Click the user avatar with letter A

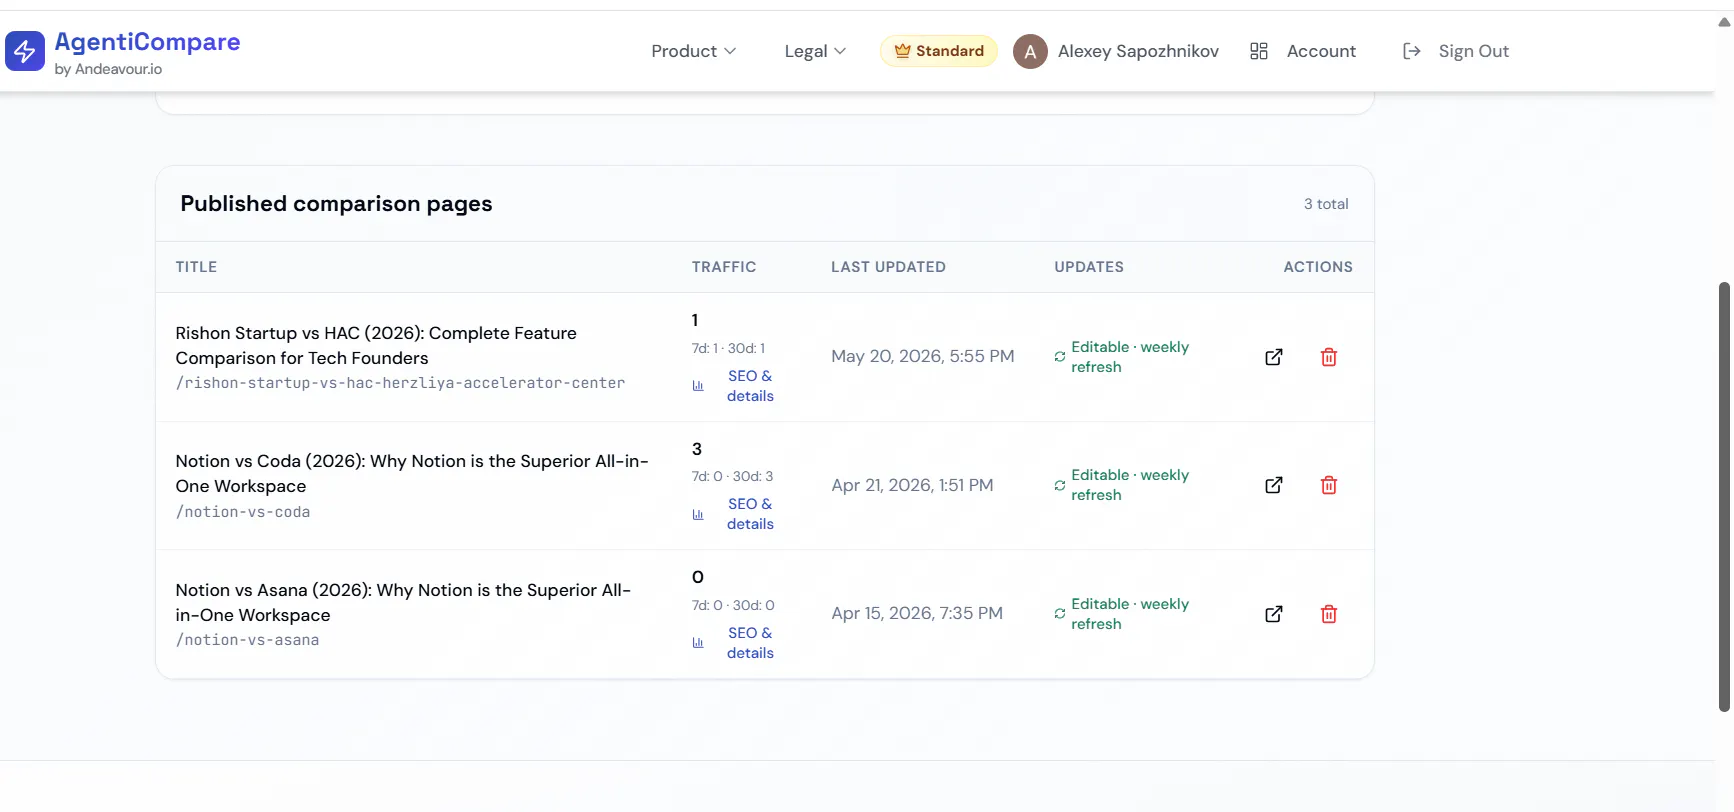click(x=1030, y=51)
